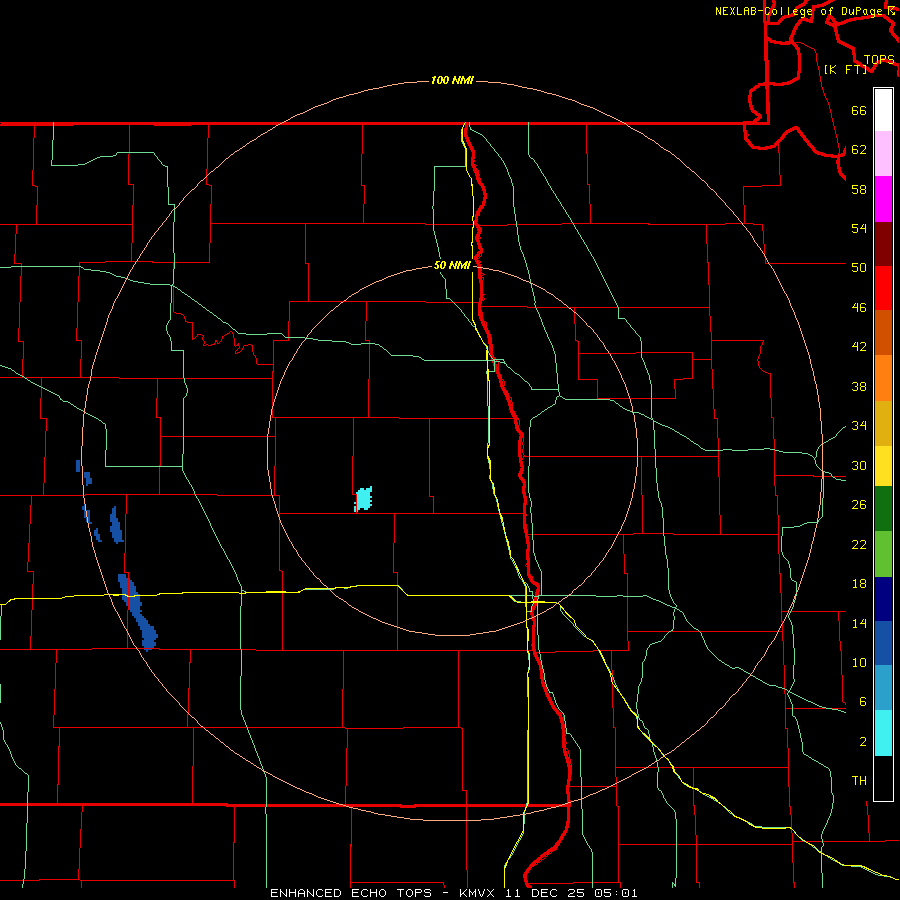Click the 'KMVX' radar site identifier

point(476,893)
